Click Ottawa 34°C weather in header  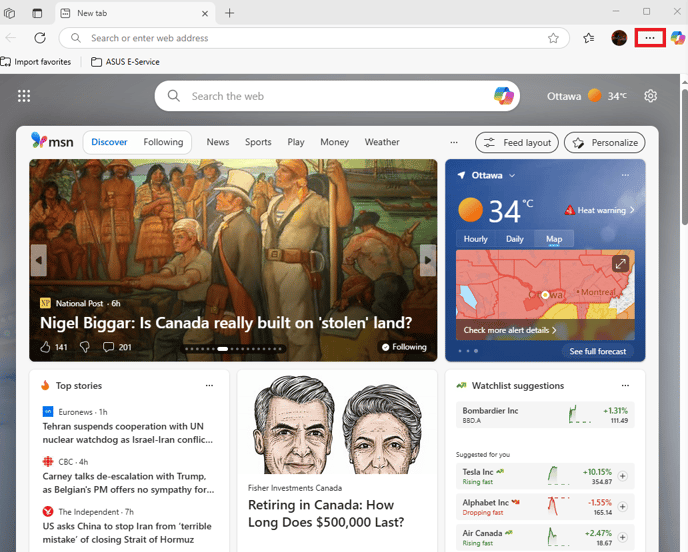click(x=587, y=96)
